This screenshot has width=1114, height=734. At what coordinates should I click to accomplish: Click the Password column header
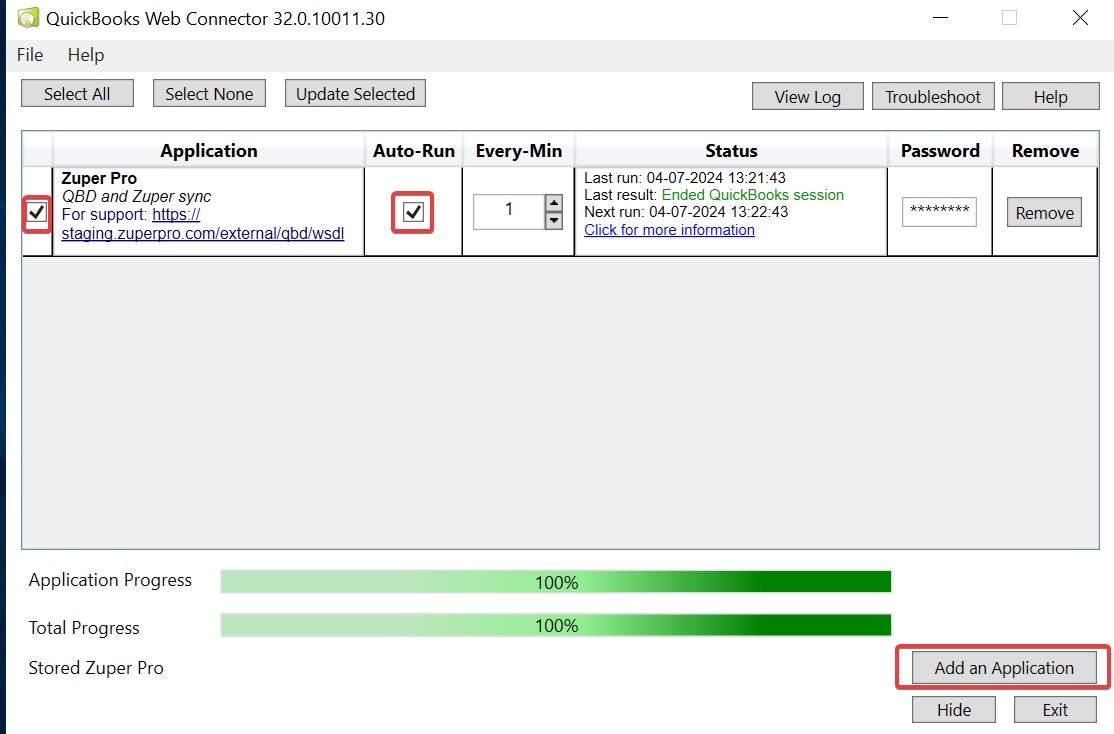(x=940, y=151)
